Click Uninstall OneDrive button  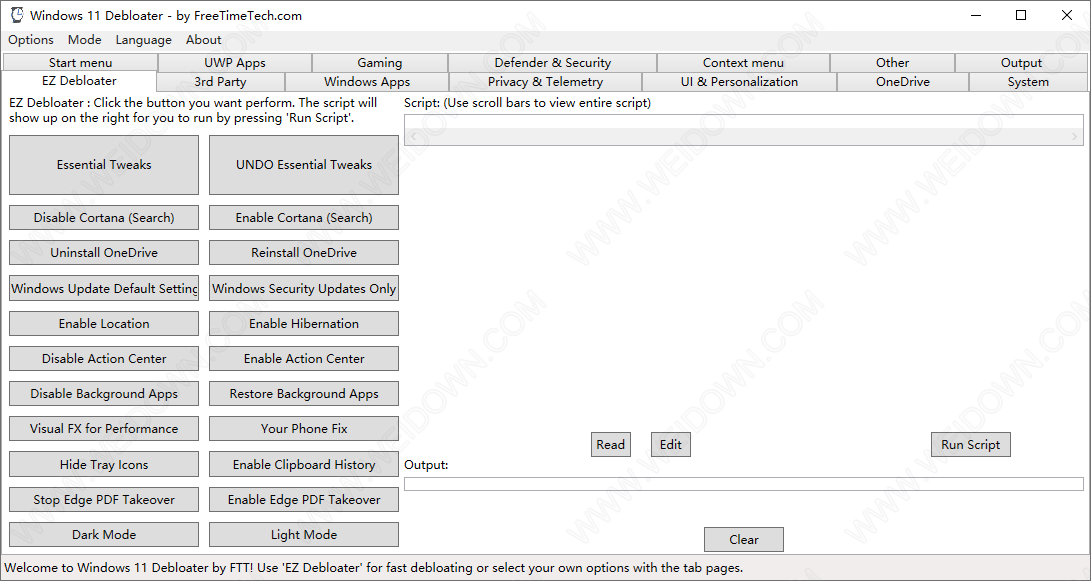[104, 253]
